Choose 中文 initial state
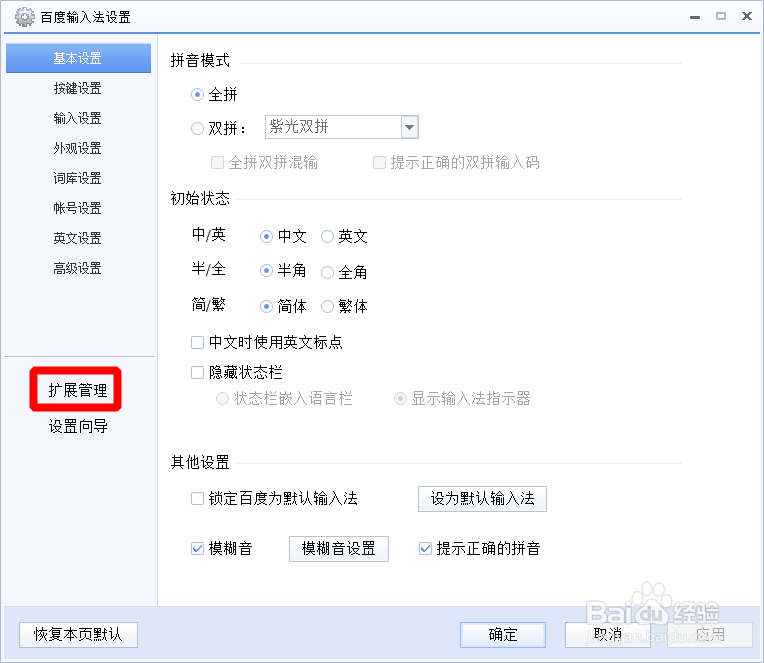 coord(266,237)
